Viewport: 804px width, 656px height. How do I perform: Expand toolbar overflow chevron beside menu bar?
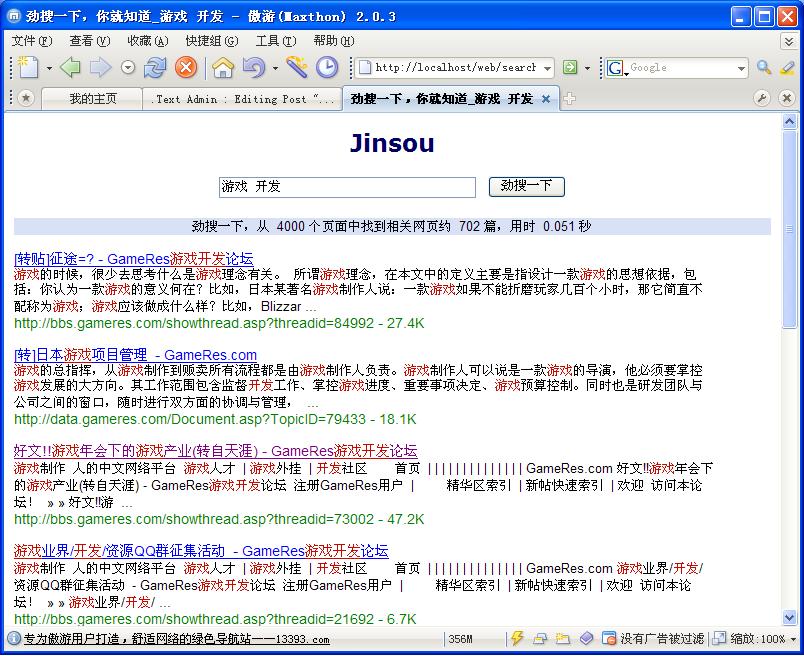click(x=789, y=41)
